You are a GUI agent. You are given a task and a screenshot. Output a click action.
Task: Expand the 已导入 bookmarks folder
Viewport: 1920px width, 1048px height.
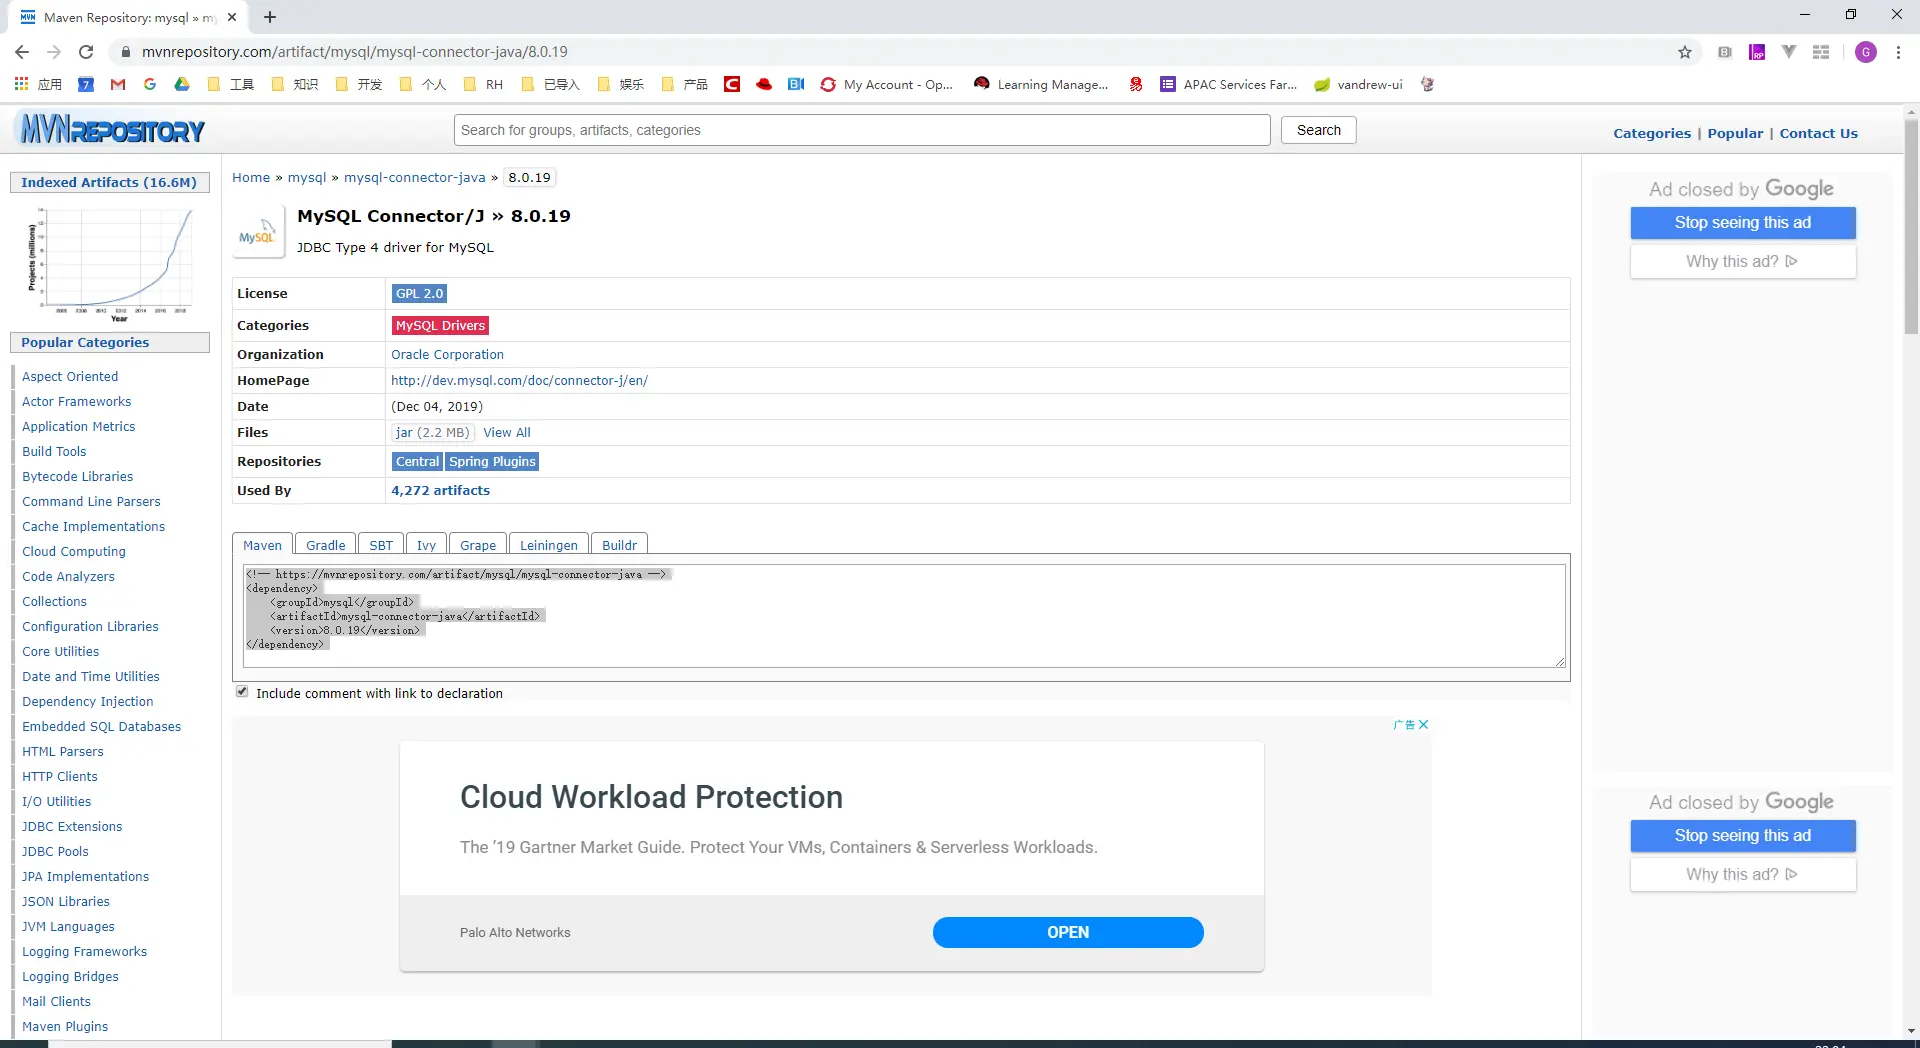point(550,84)
